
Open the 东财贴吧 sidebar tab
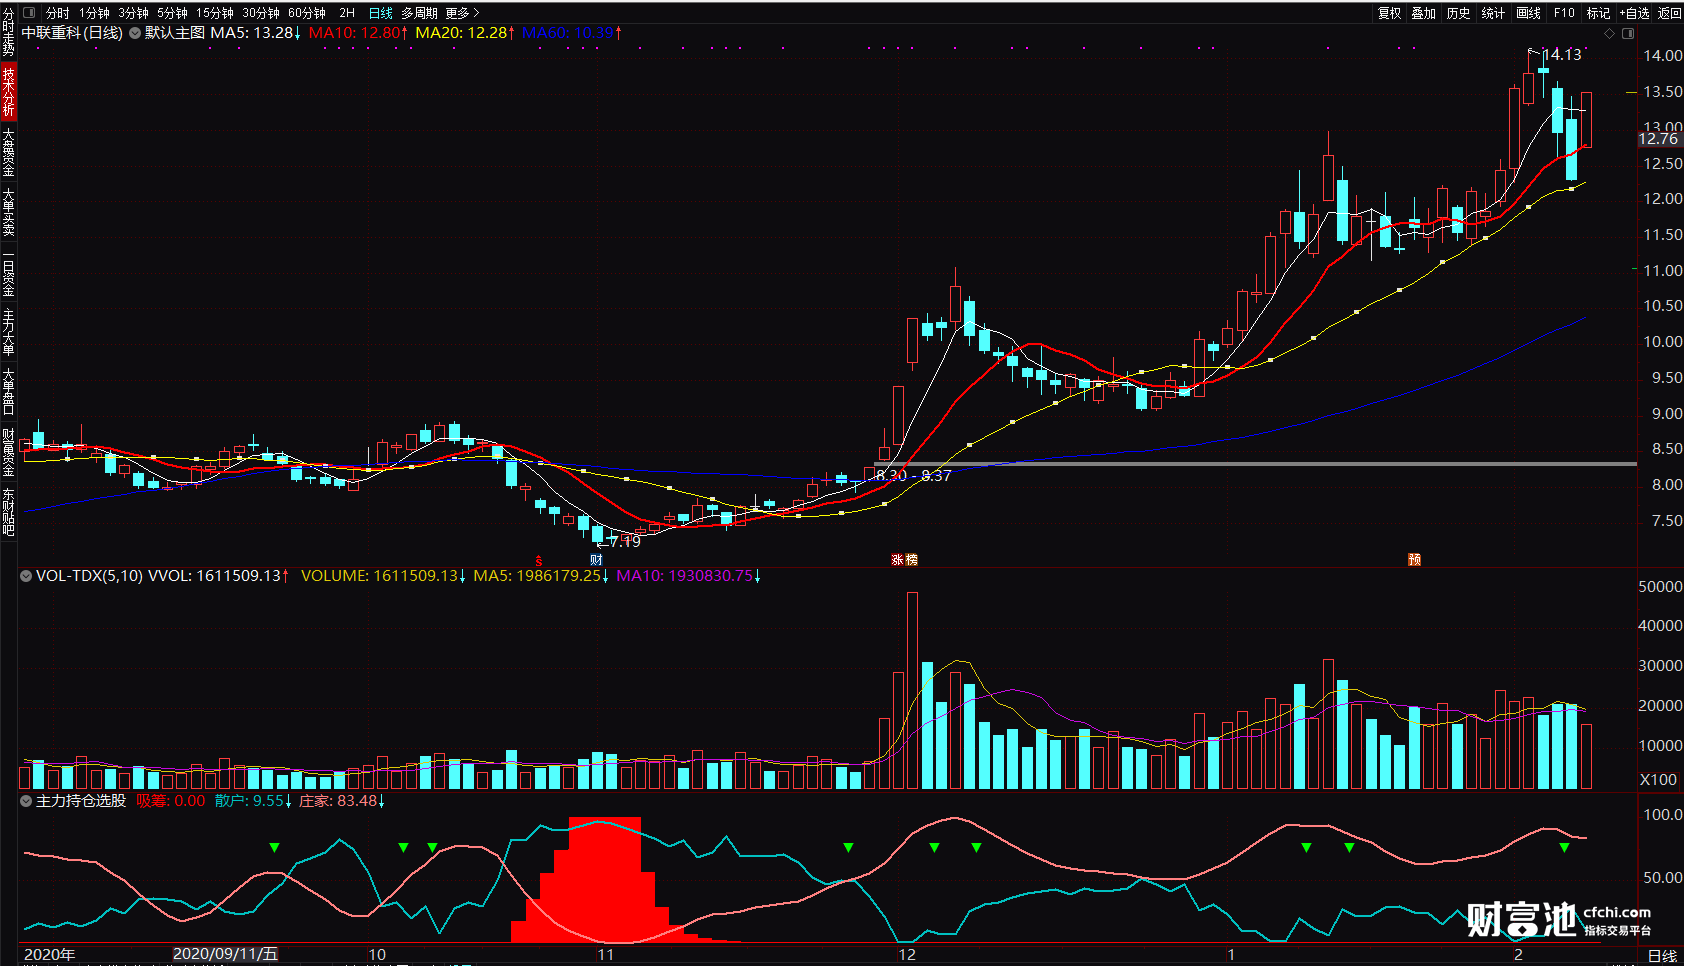click(8, 512)
